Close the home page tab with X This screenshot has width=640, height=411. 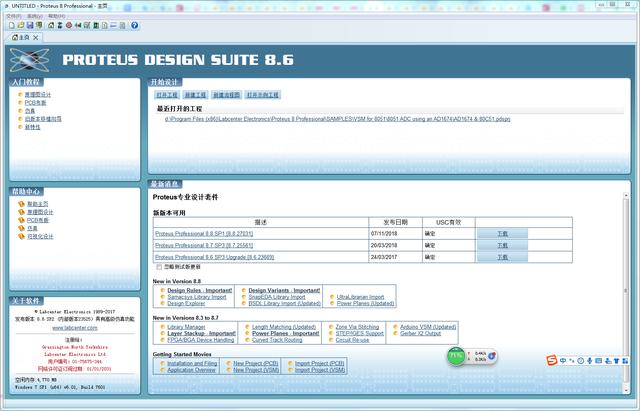(36, 38)
